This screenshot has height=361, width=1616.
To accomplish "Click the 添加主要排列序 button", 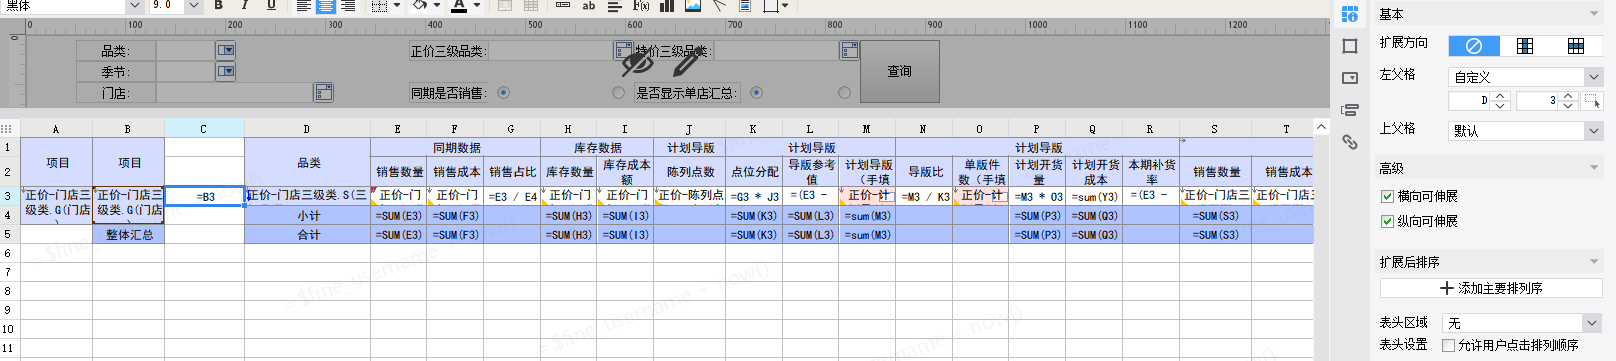I will 1491,288.
